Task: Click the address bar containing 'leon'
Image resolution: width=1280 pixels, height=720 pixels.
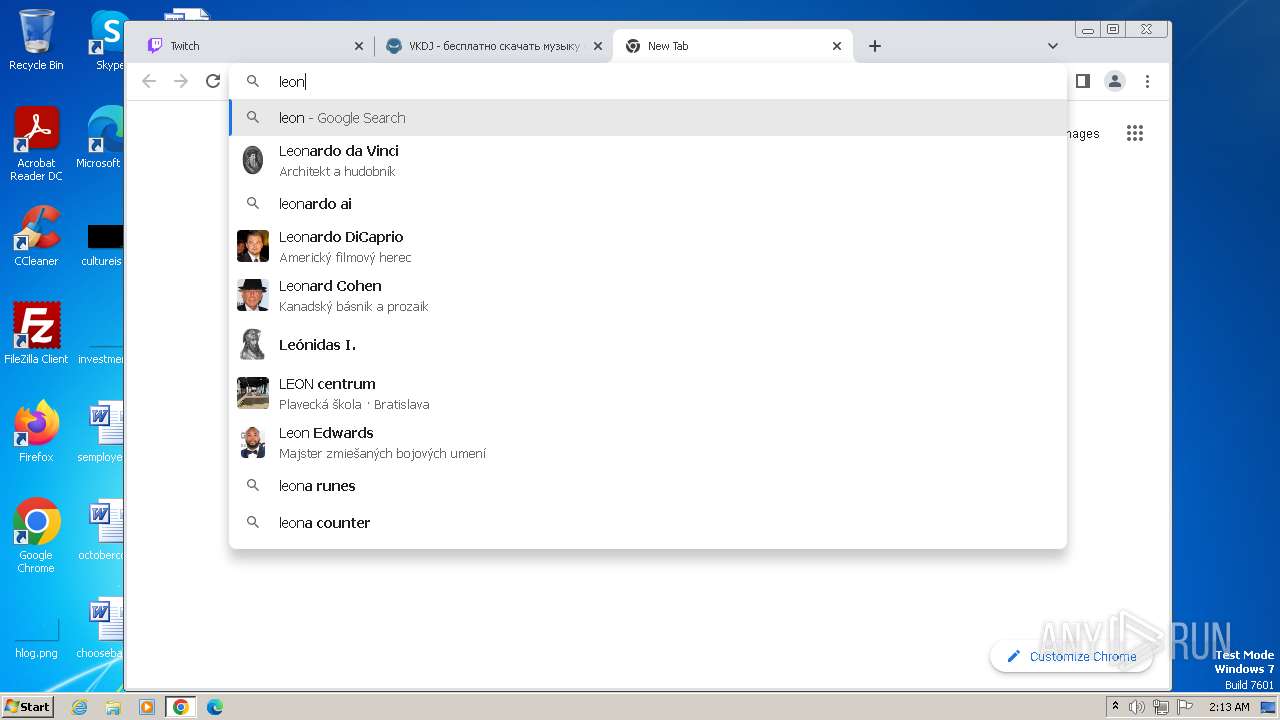Action: click(x=648, y=82)
